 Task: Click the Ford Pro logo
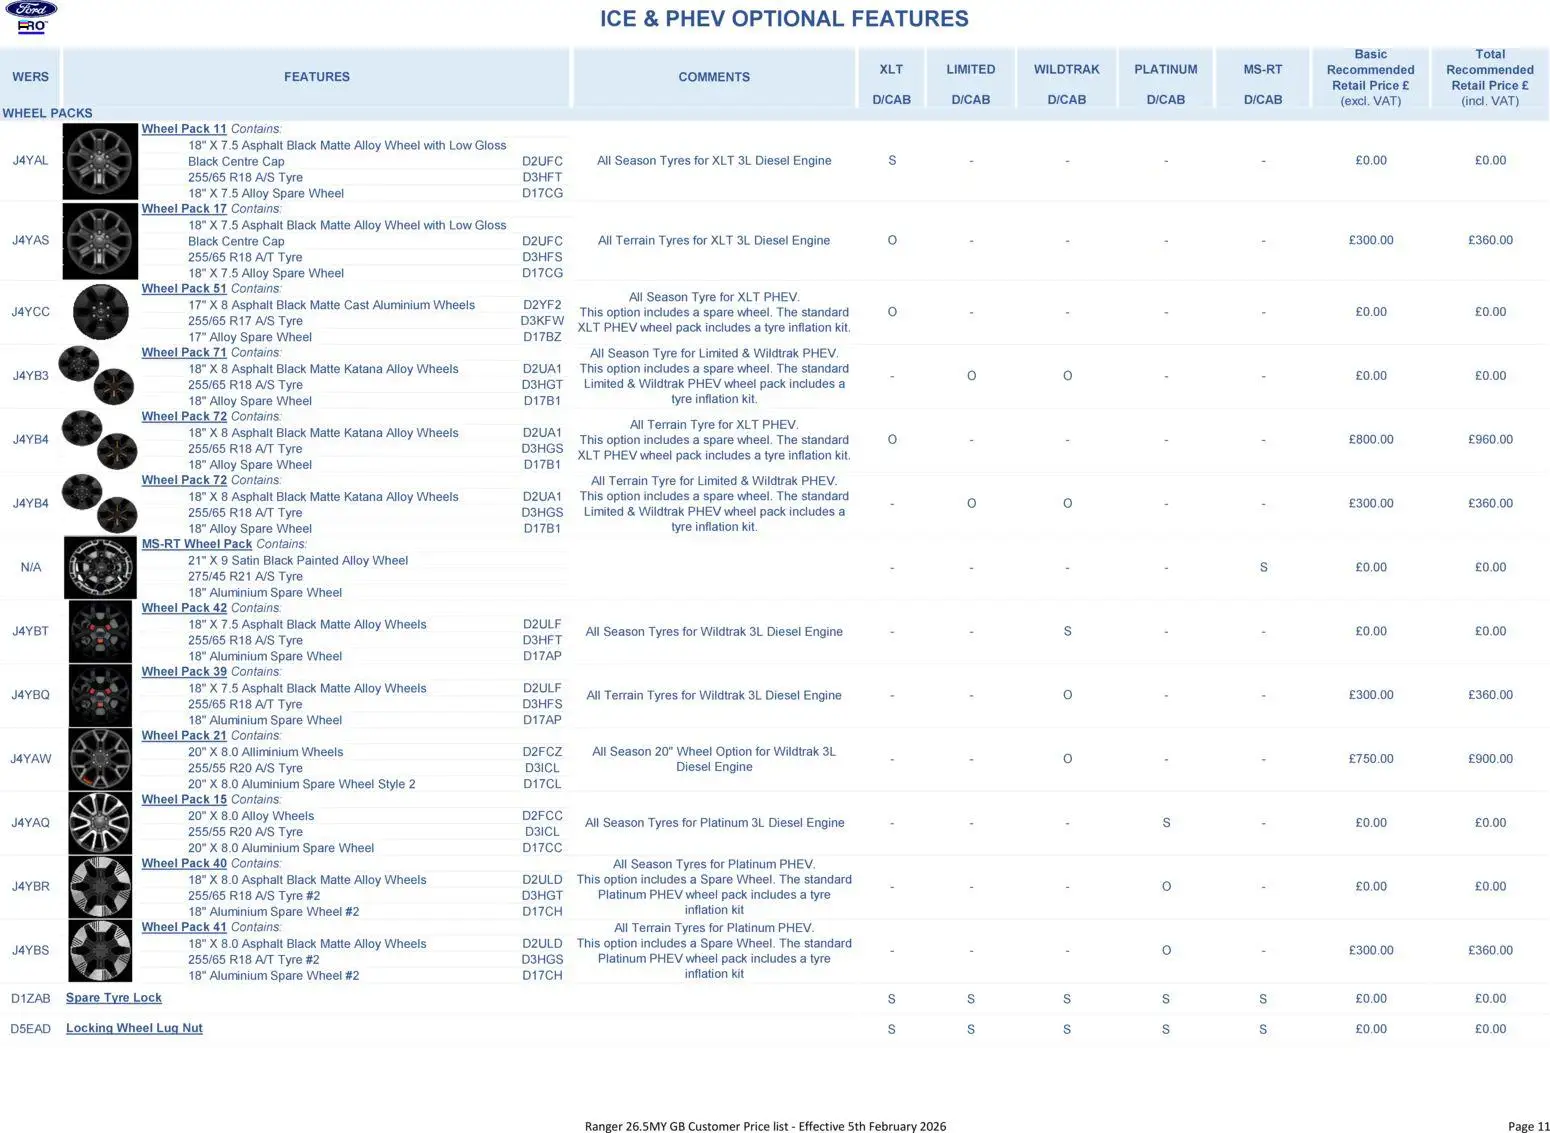coord(31,18)
